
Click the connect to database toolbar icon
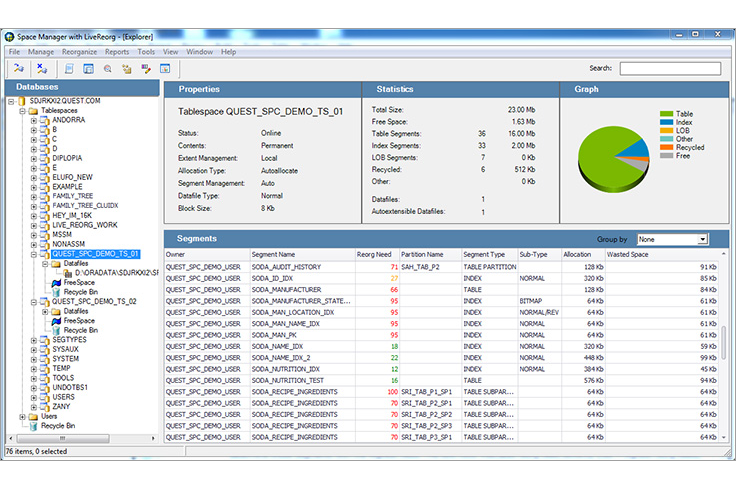(19, 69)
